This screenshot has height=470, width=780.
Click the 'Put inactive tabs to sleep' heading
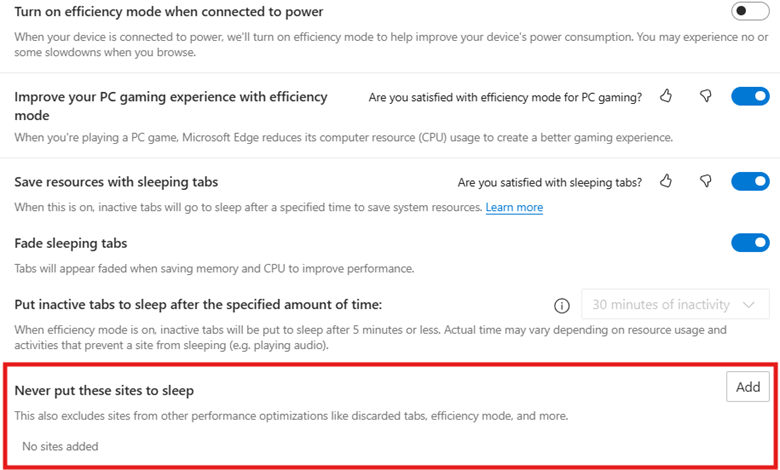coord(198,304)
